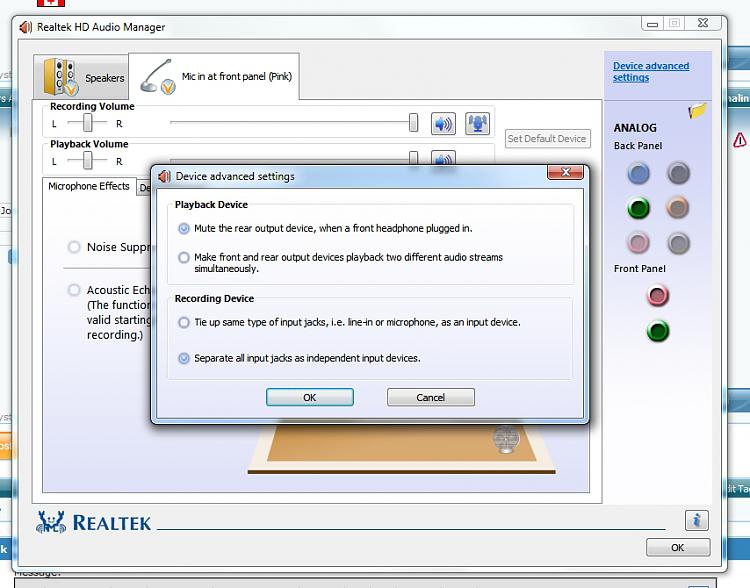Click the microphone image on room diagram

click(x=506, y=439)
